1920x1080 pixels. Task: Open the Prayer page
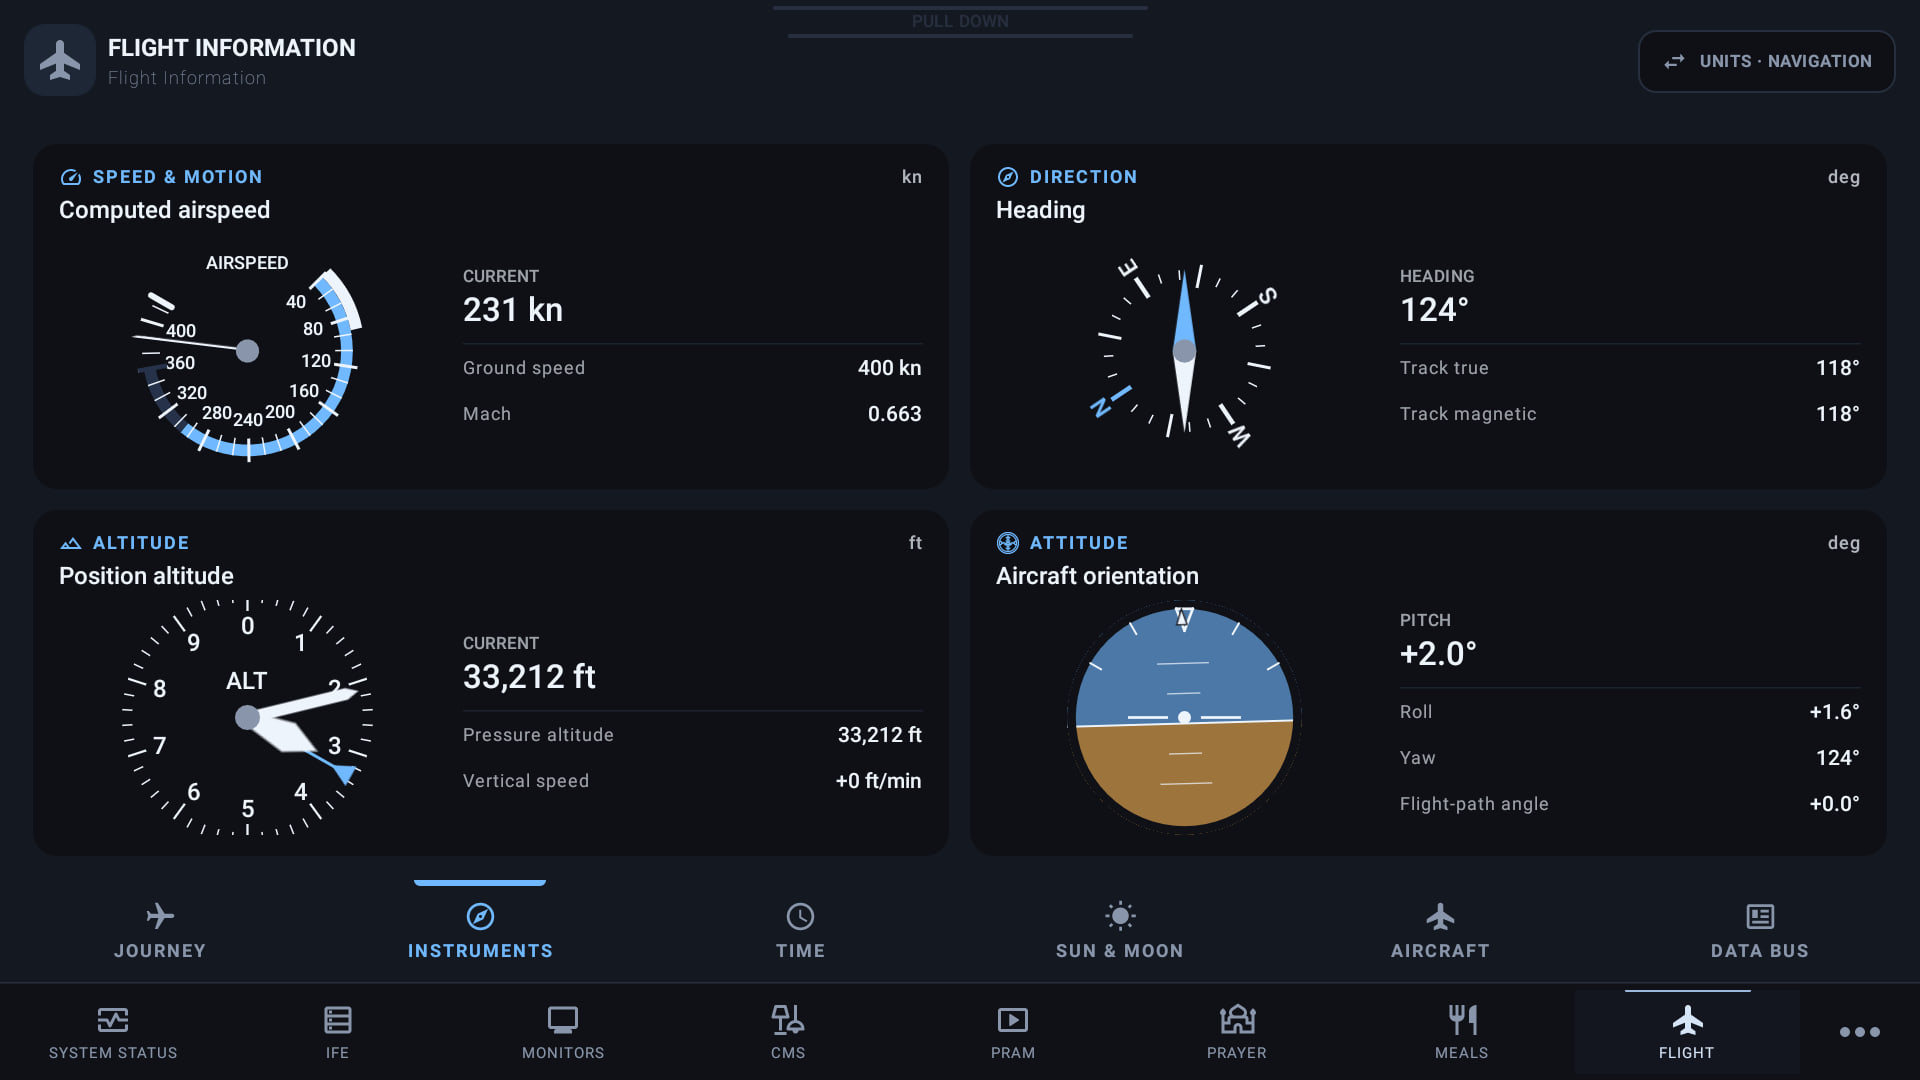(x=1237, y=1033)
